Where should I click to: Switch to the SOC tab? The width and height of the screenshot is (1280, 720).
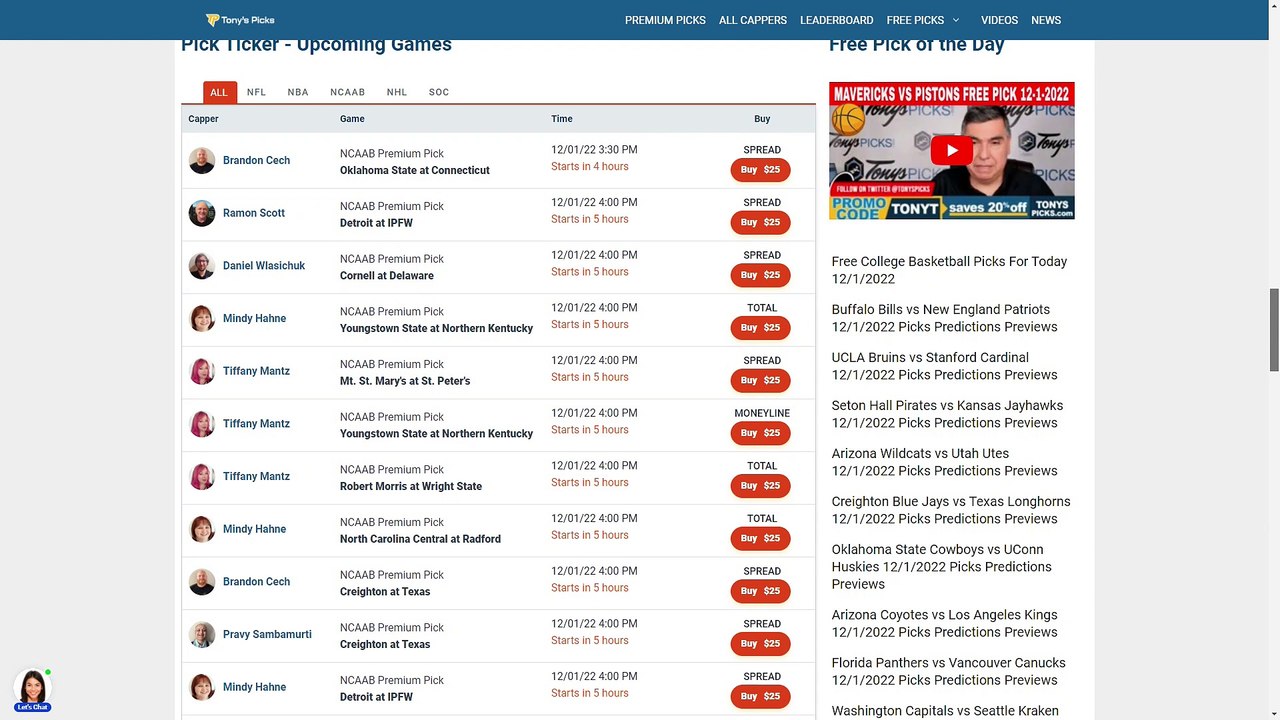point(439,92)
